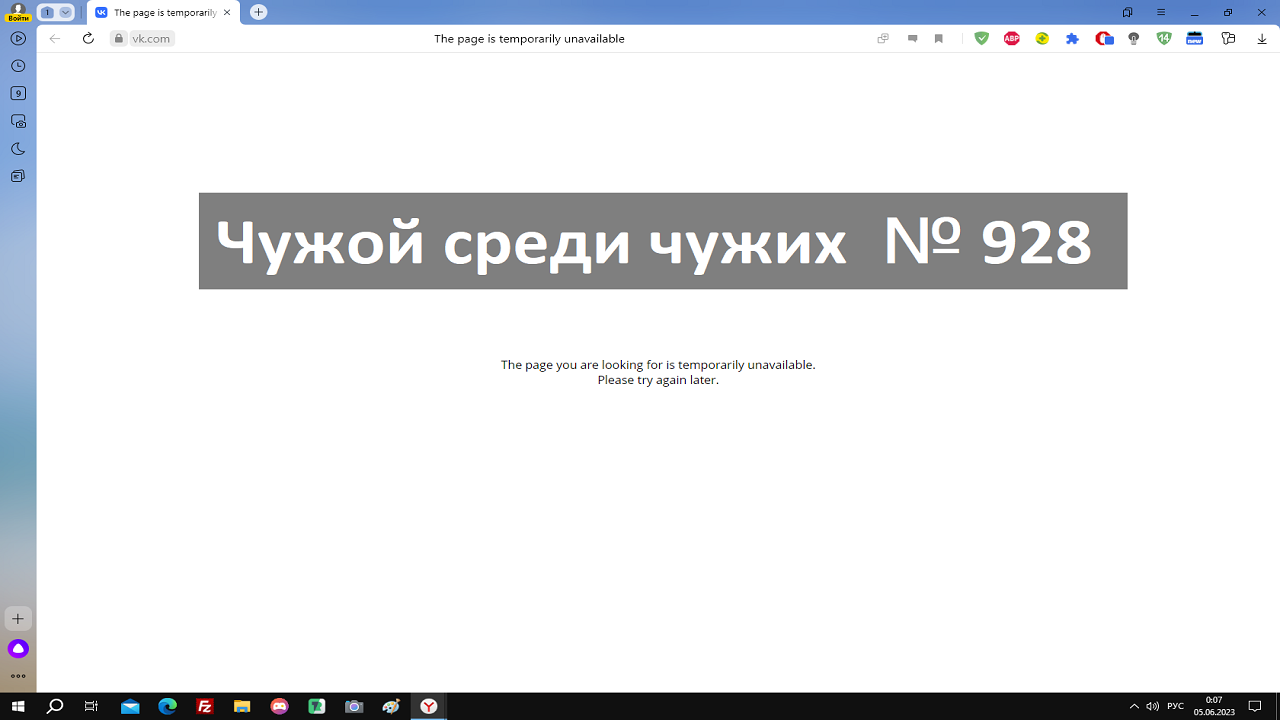The image size is (1280, 720).
Task: Open the collections icon in the sidebar
Action: pyautogui.click(x=18, y=176)
